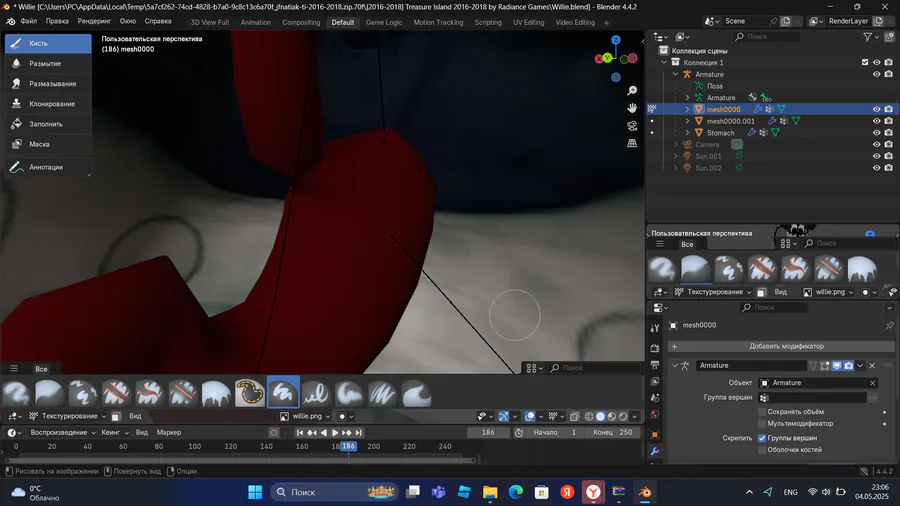Open the World properties tab
Screen dimensions: 900x506
coord(655,415)
